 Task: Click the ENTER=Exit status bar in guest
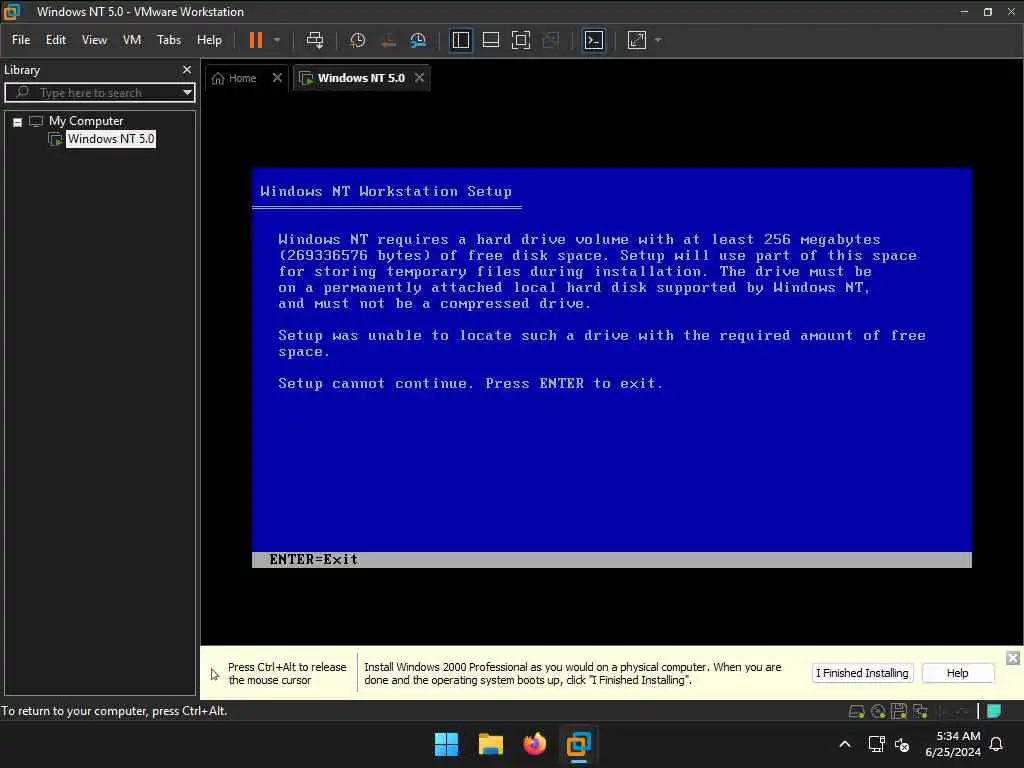pos(611,560)
